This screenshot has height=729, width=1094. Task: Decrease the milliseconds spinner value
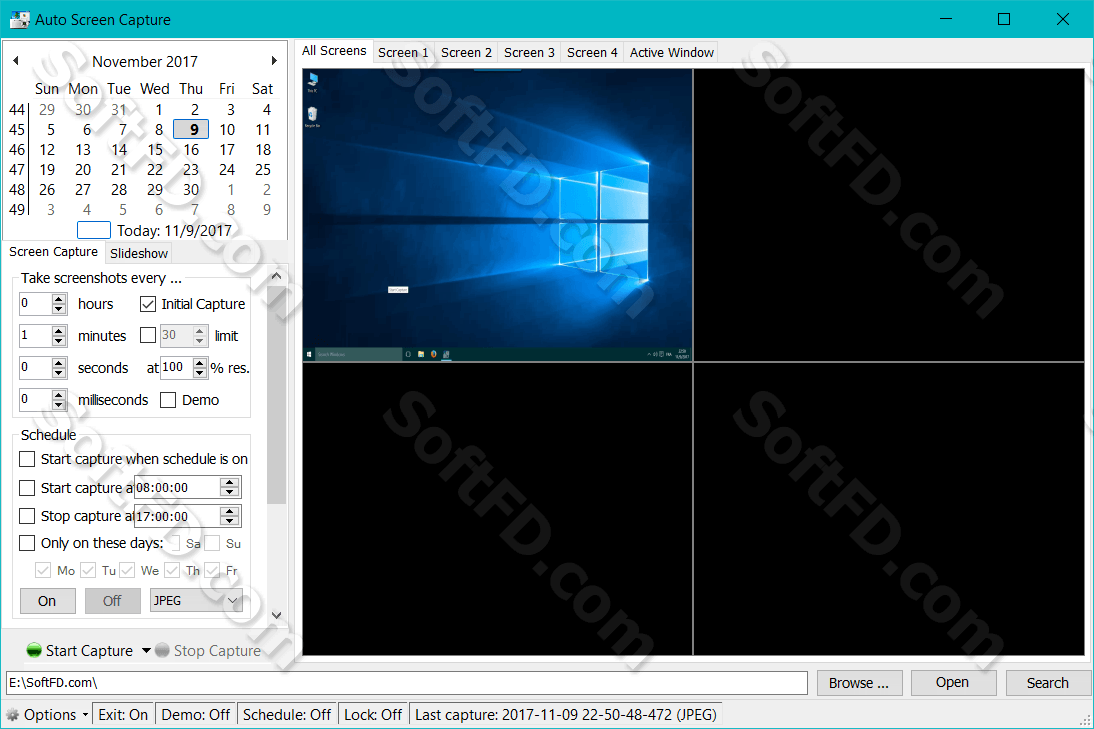tap(59, 405)
